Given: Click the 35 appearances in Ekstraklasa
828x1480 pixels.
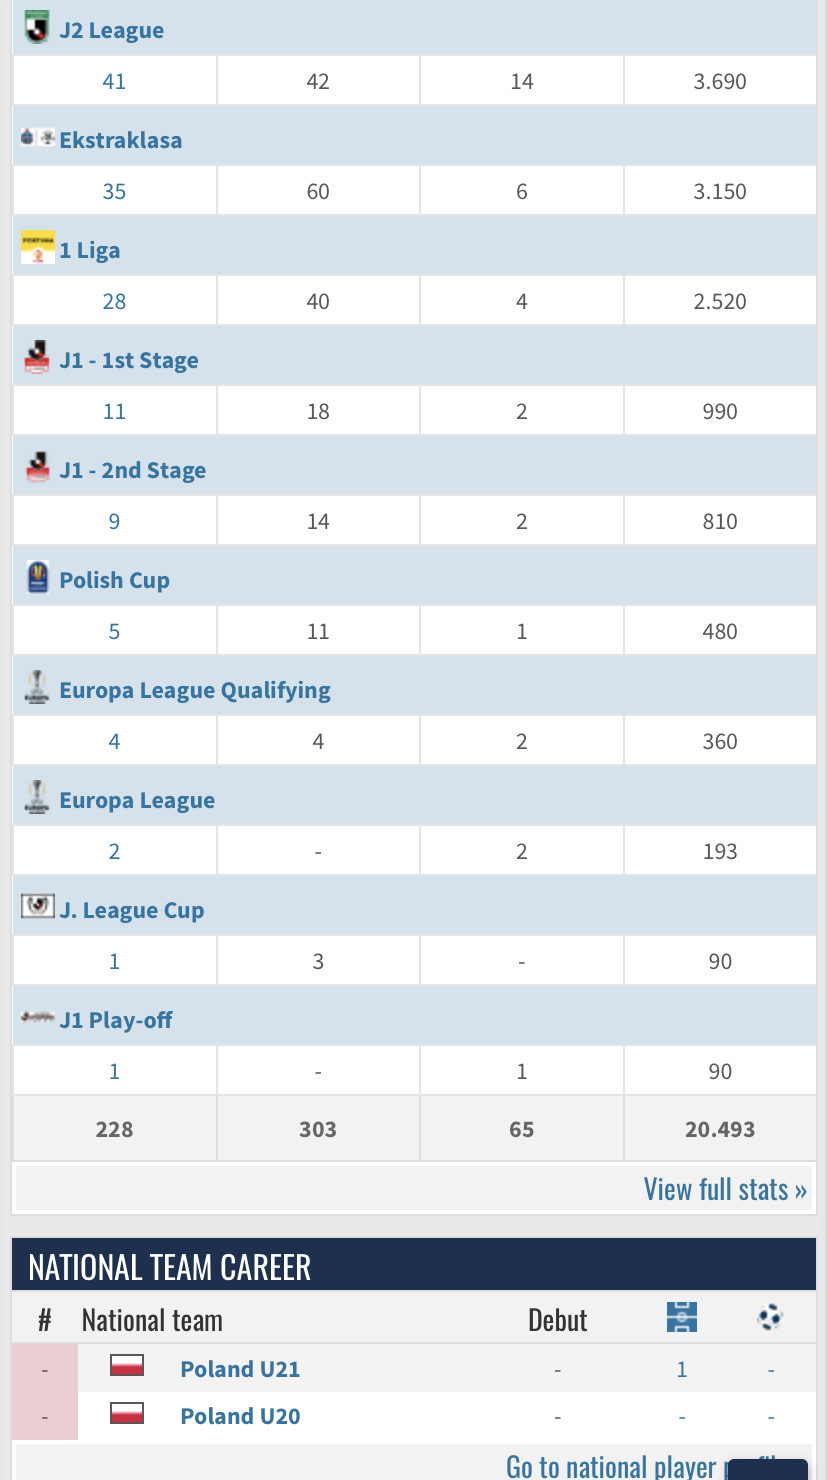Looking at the screenshot, I should pos(114,191).
